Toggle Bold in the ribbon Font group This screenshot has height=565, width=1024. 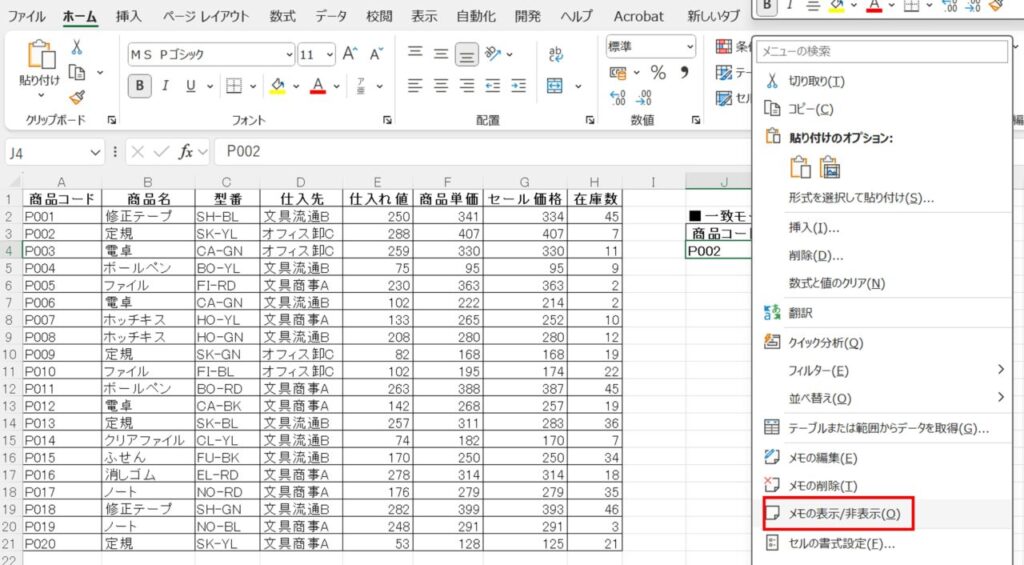click(139, 86)
